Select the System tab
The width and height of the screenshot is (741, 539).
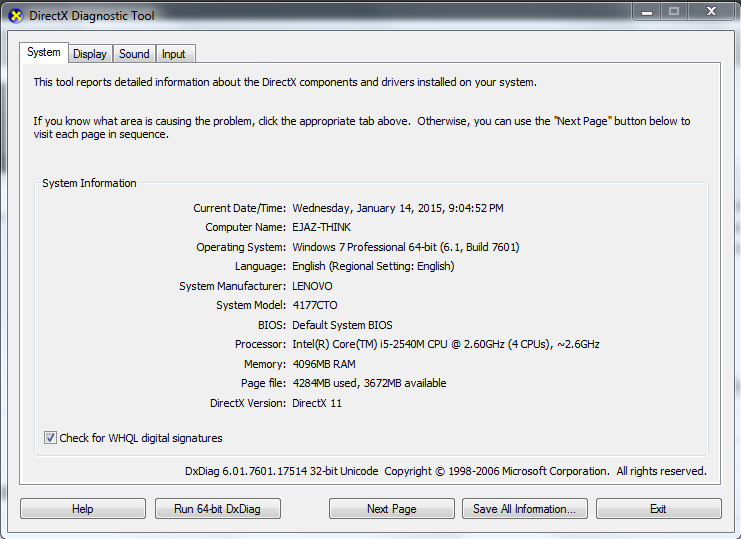[x=44, y=52]
